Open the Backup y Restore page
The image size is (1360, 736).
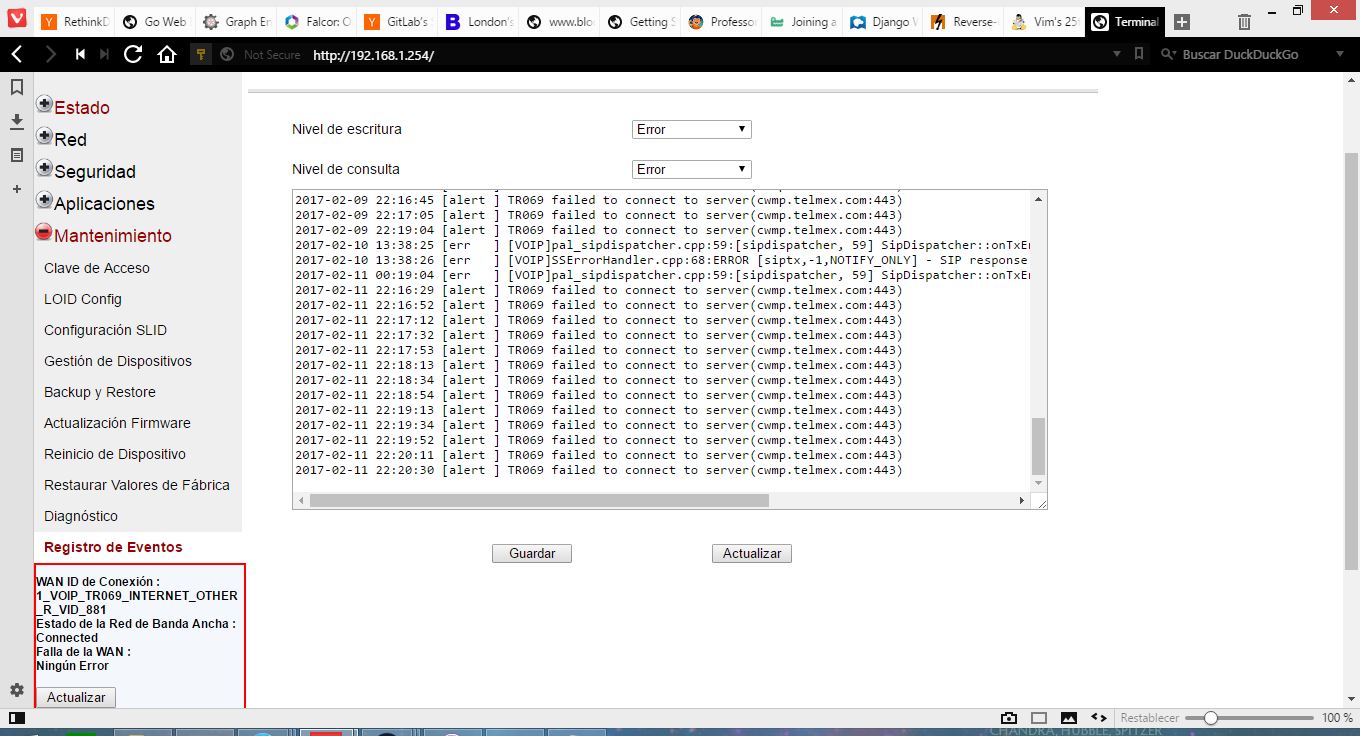coord(100,392)
